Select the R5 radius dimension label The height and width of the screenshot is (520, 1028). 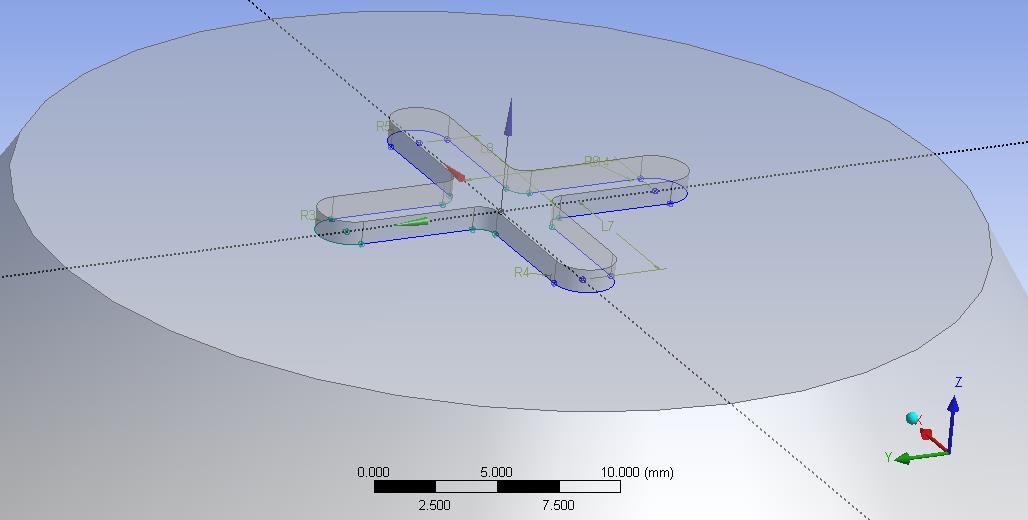[x=383, y=126]
